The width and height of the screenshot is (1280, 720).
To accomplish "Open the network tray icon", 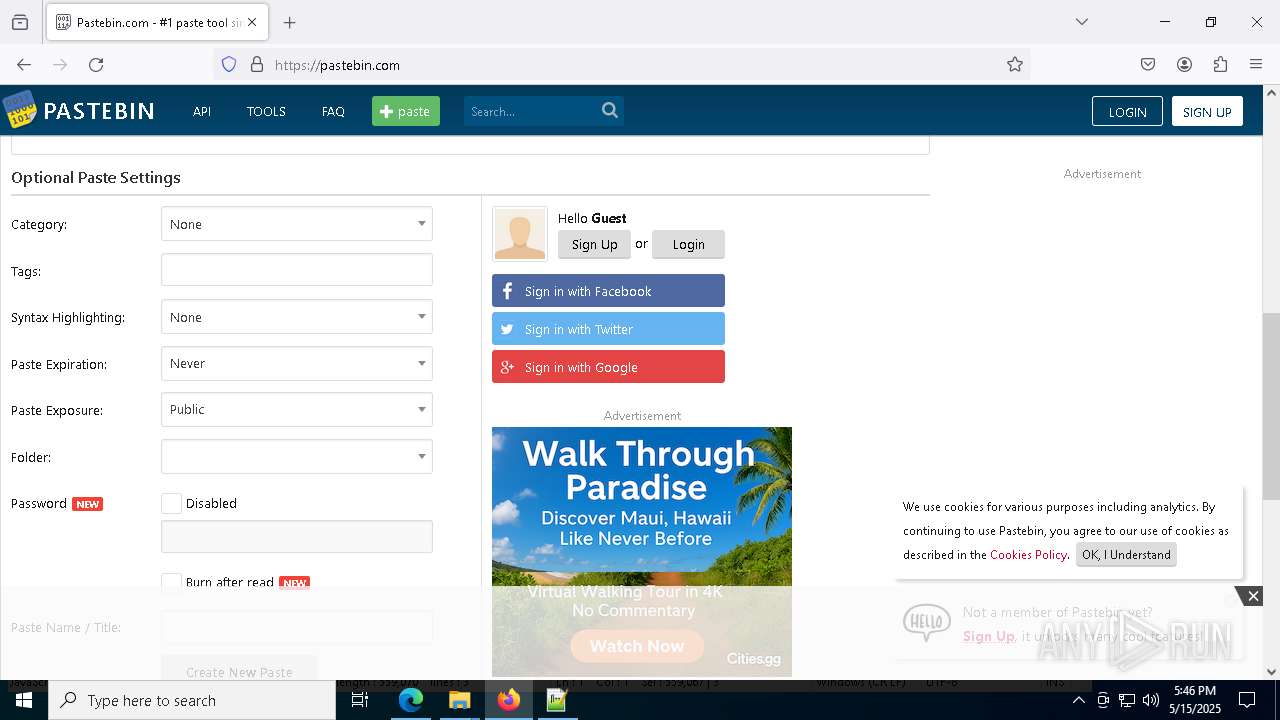I will (x=1127, y=700).
